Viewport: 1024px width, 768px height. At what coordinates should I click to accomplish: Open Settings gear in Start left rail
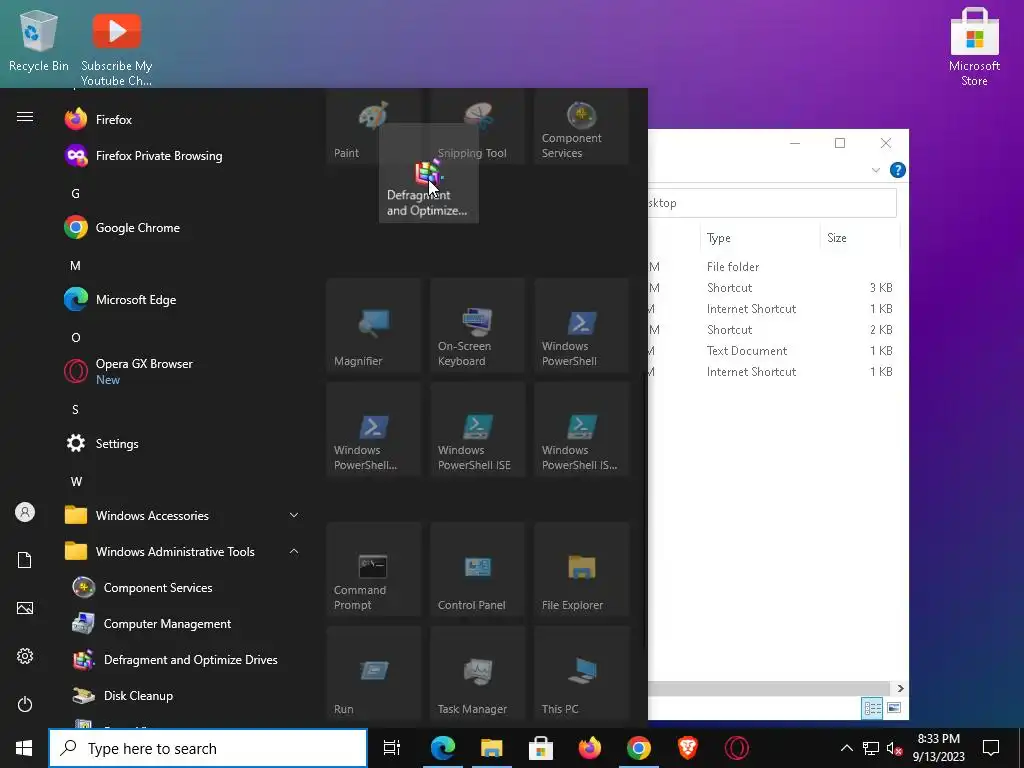tap(25, 656)
